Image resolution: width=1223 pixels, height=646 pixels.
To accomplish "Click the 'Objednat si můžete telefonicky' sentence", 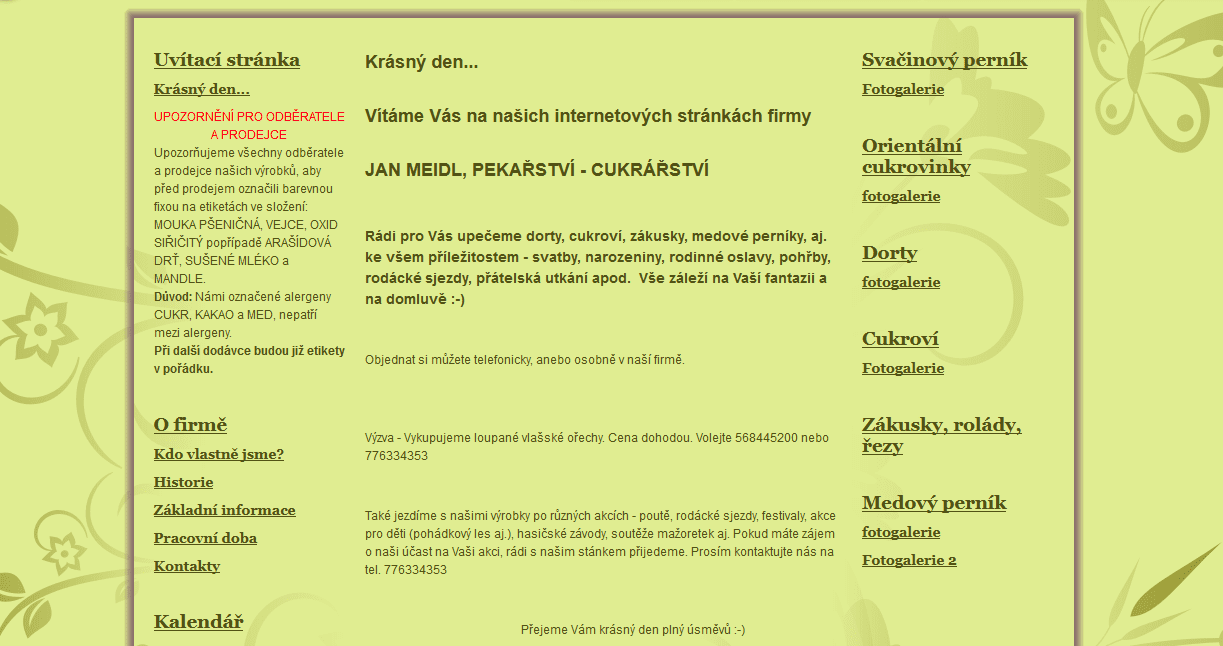I will coord(525,360).
